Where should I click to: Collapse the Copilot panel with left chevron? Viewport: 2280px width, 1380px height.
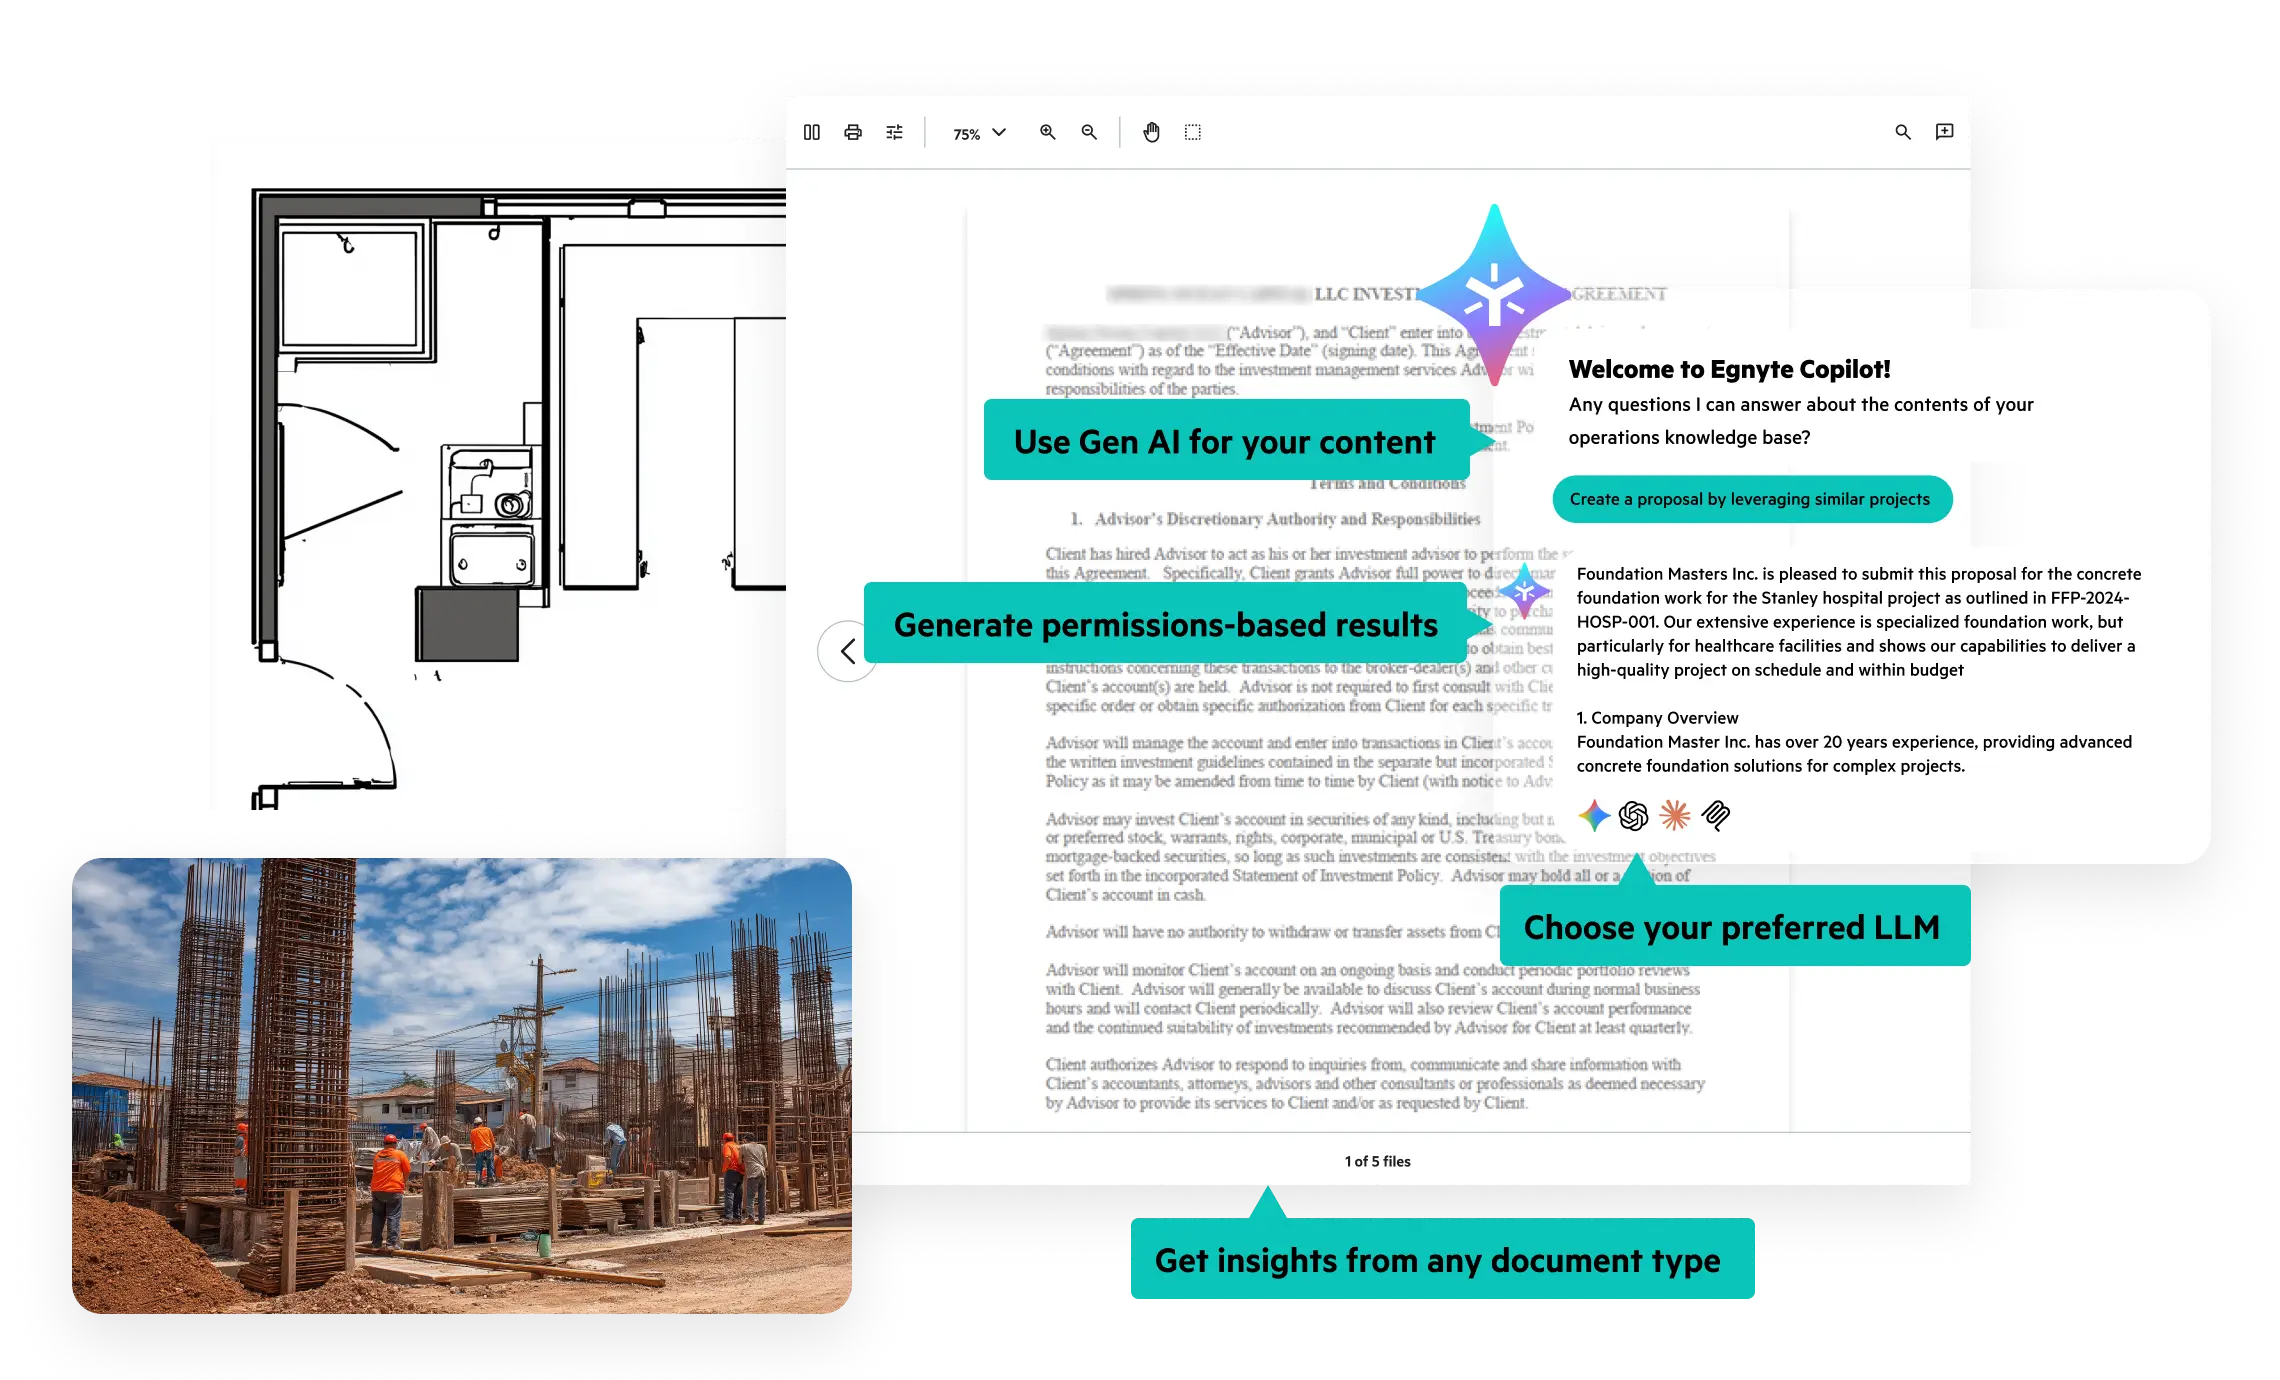pos(848,651)
